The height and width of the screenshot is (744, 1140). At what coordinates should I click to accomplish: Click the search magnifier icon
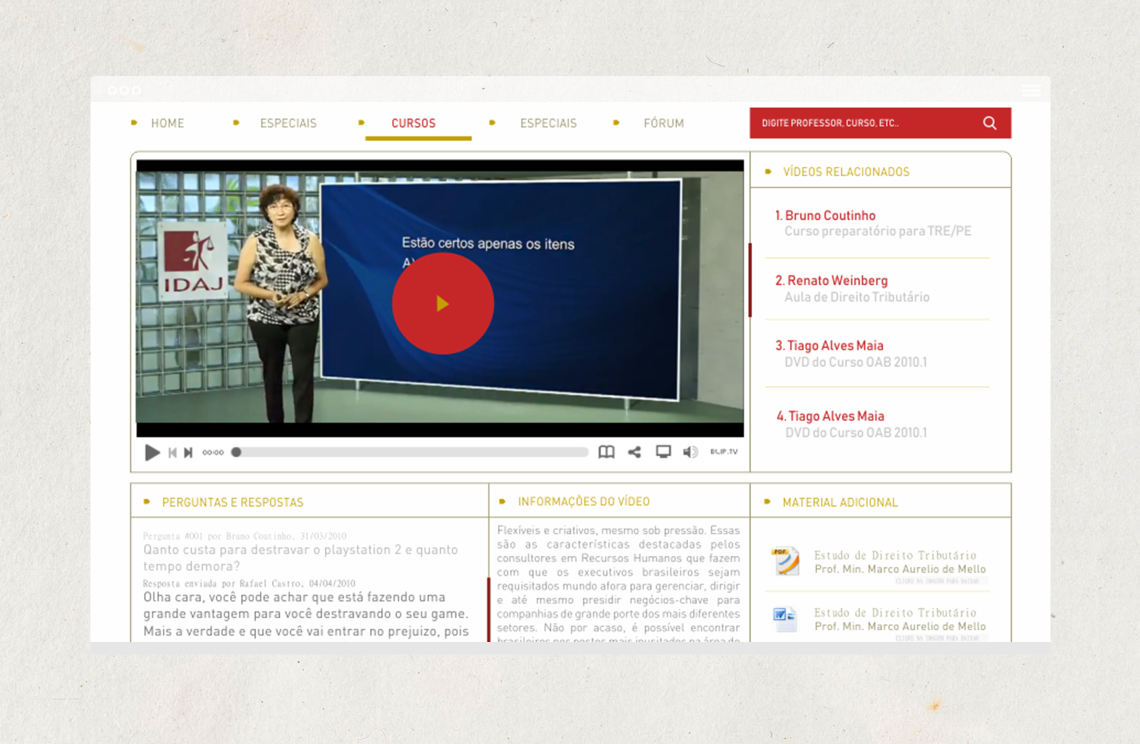click(989, 123)
